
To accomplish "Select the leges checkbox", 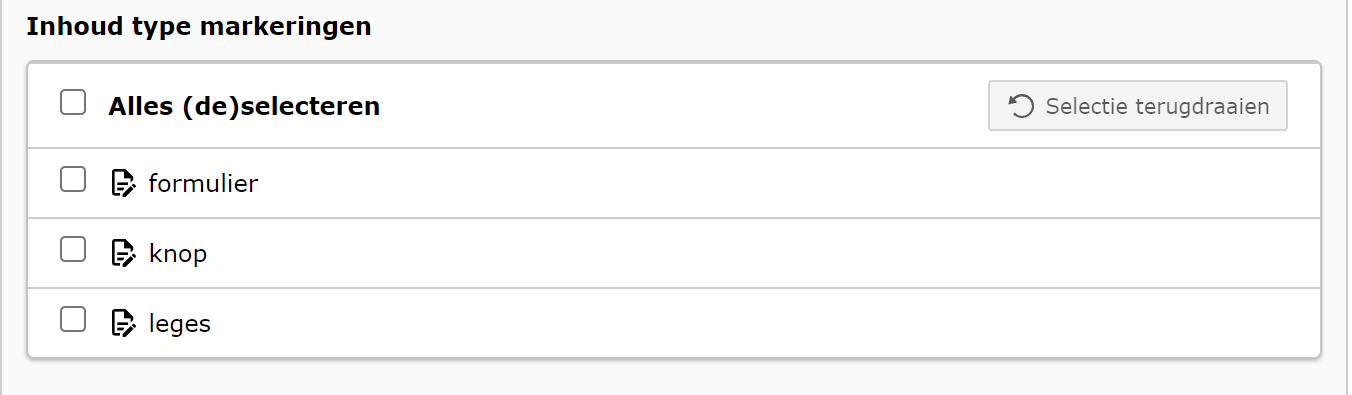I will pos(73,320).
